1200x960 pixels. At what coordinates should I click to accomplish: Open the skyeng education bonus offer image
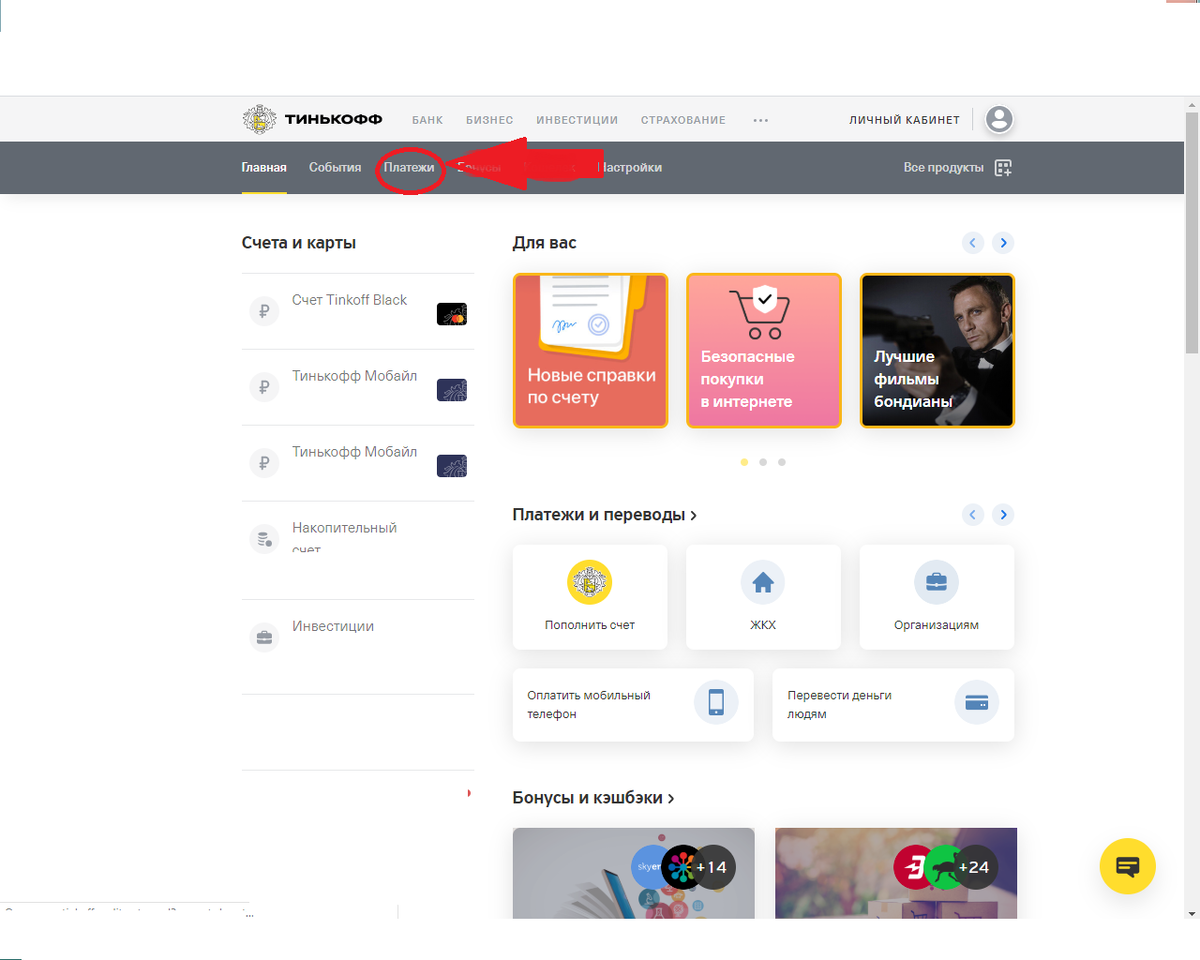click(633, 873)
